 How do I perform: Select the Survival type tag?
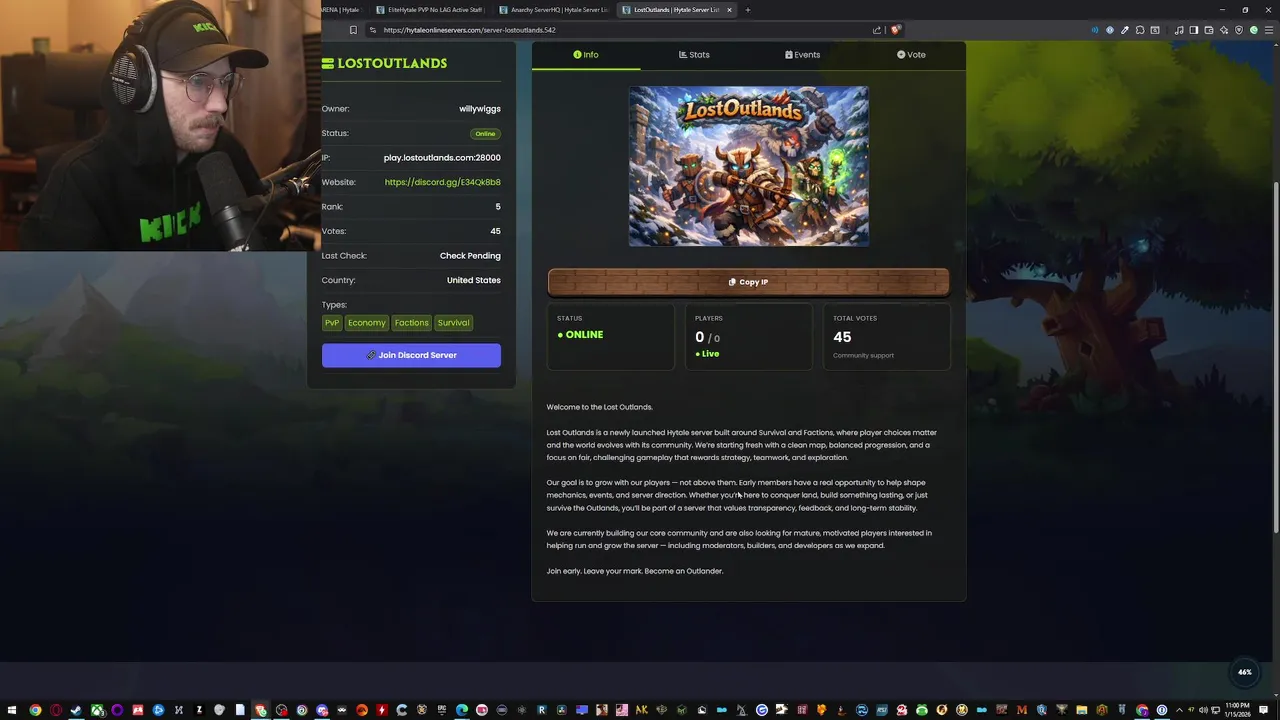click(453, 323)
